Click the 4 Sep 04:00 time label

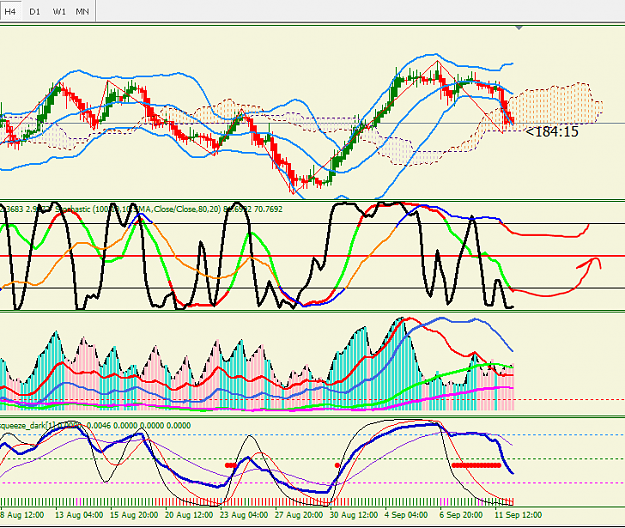[x=406, y=515]
